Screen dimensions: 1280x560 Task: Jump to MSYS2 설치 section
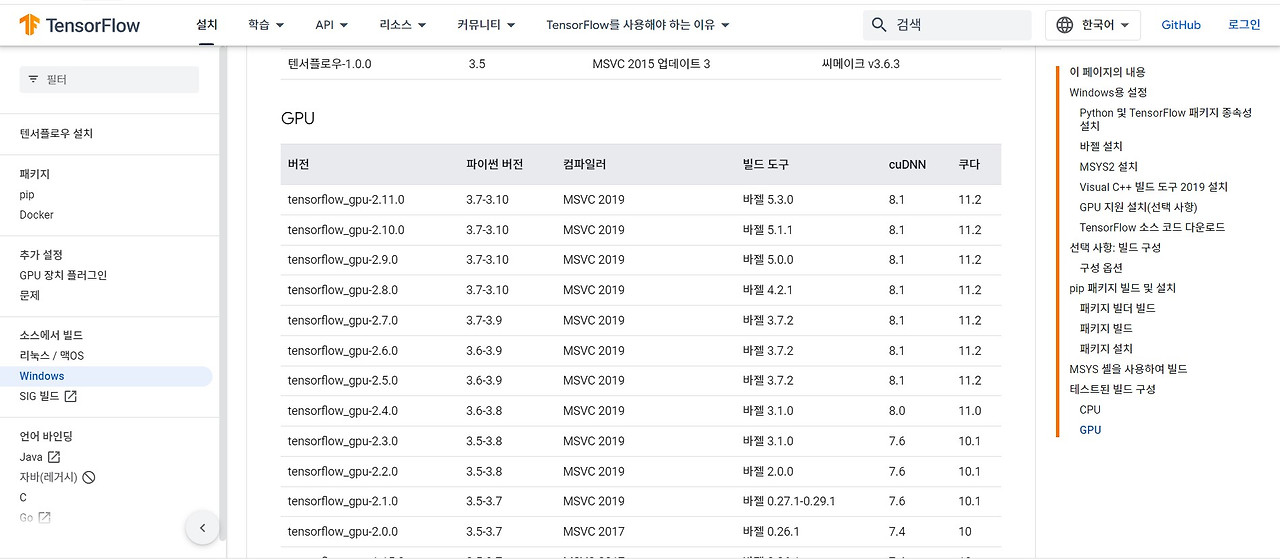(1109, 167)
